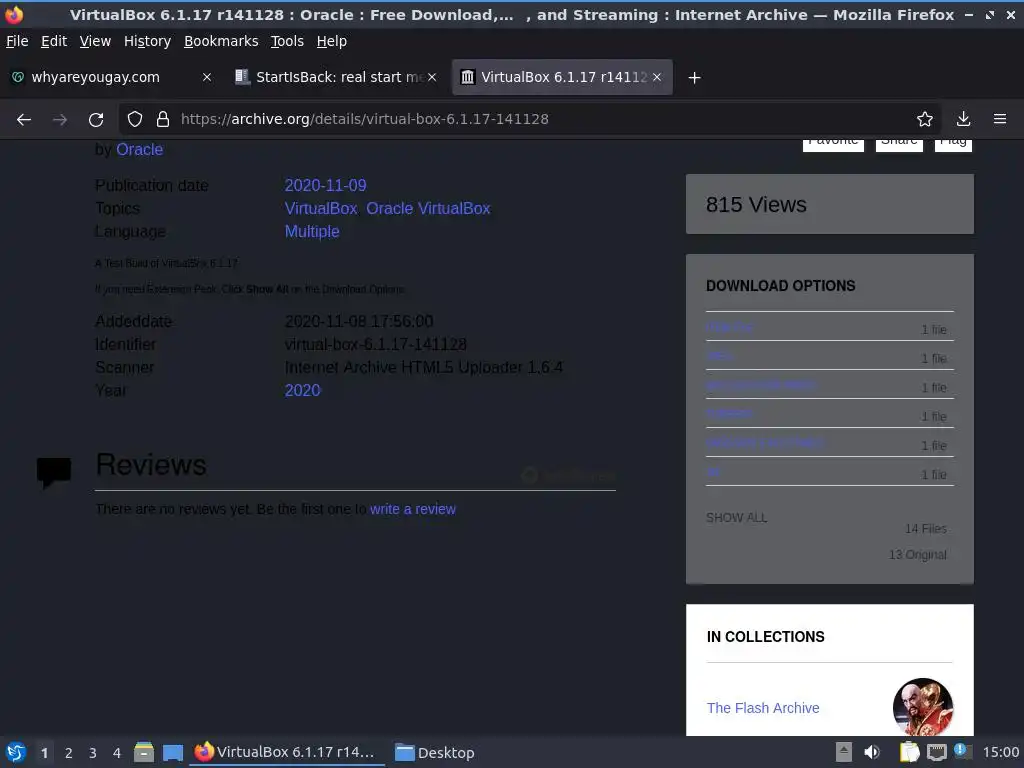Viewport: 1024px width, 768px height.
Task: Switch to workspace 1 in taskbar
Action: [x=44, y=753]
